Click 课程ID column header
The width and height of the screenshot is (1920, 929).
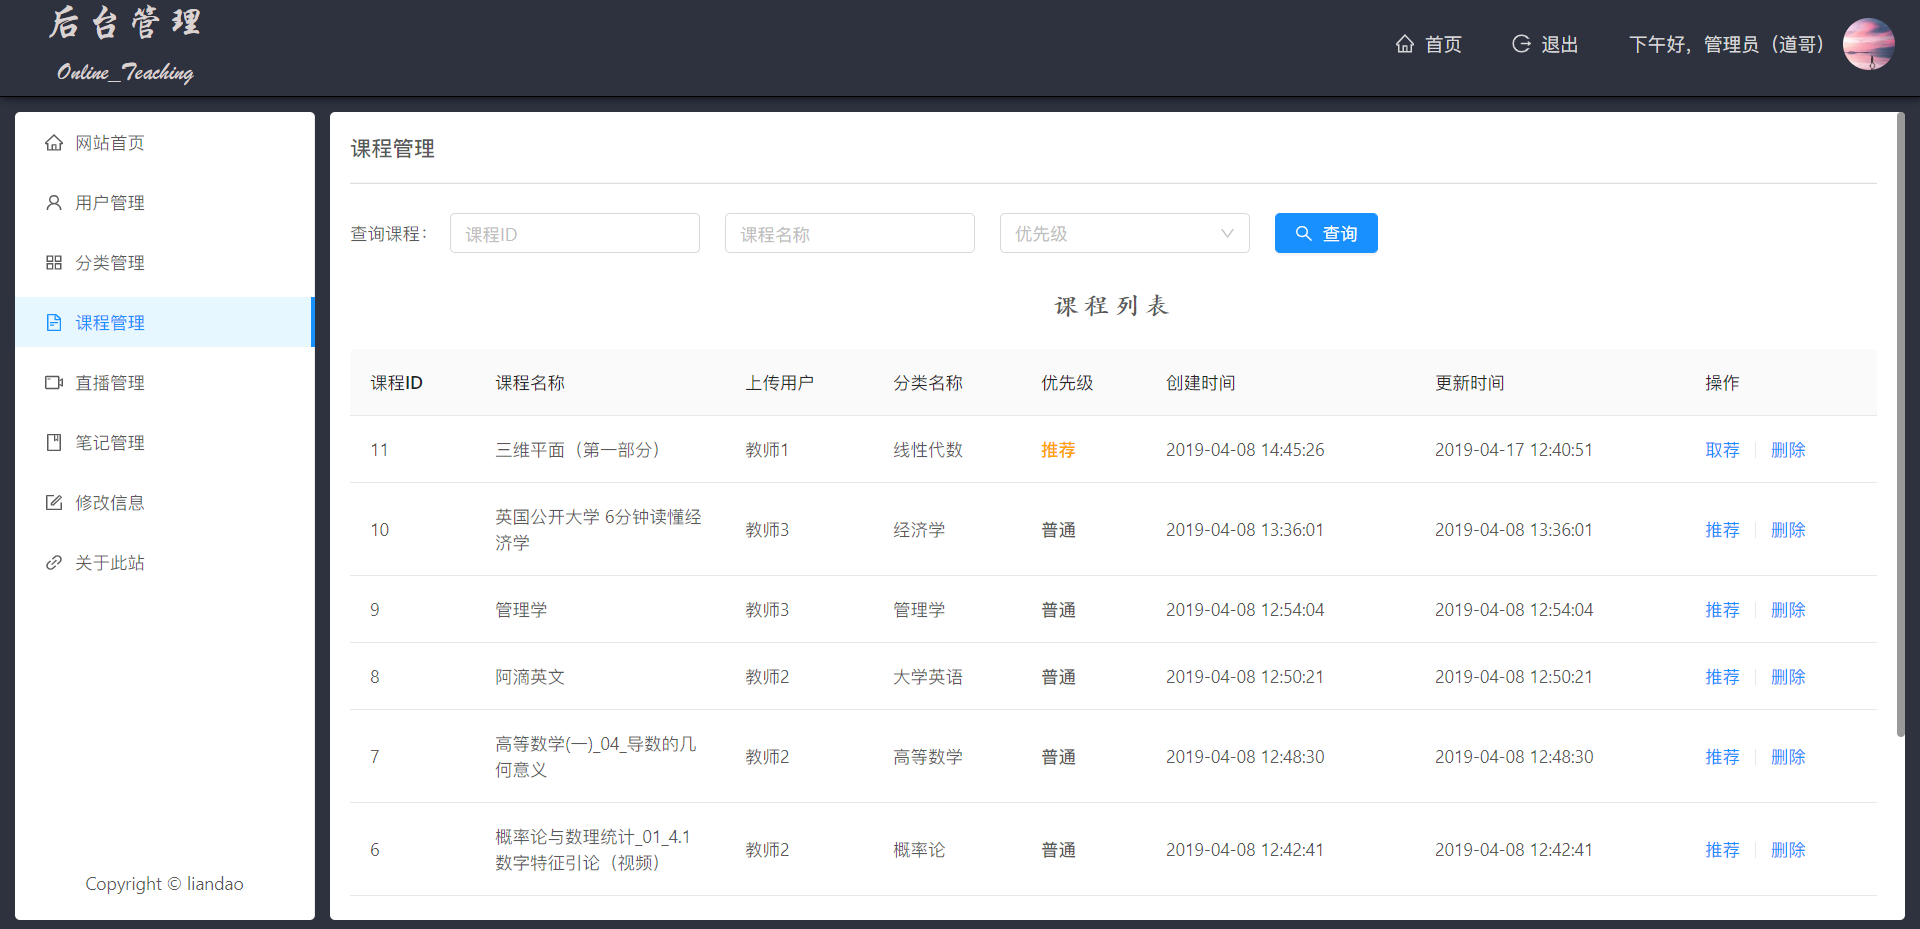(397, 383)
